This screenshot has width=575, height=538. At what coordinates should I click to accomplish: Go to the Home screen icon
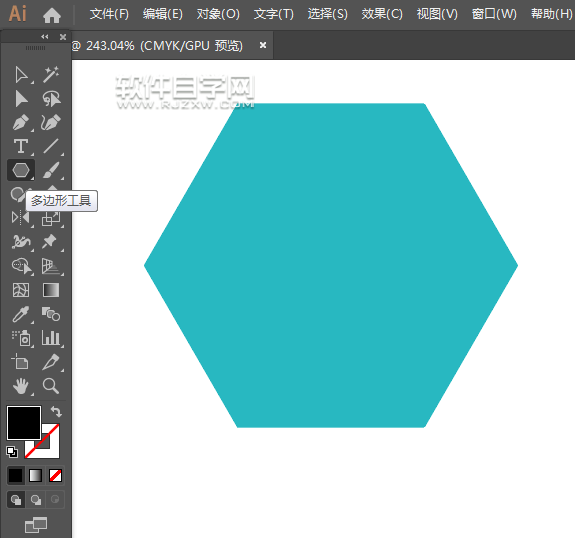[52, 15]
